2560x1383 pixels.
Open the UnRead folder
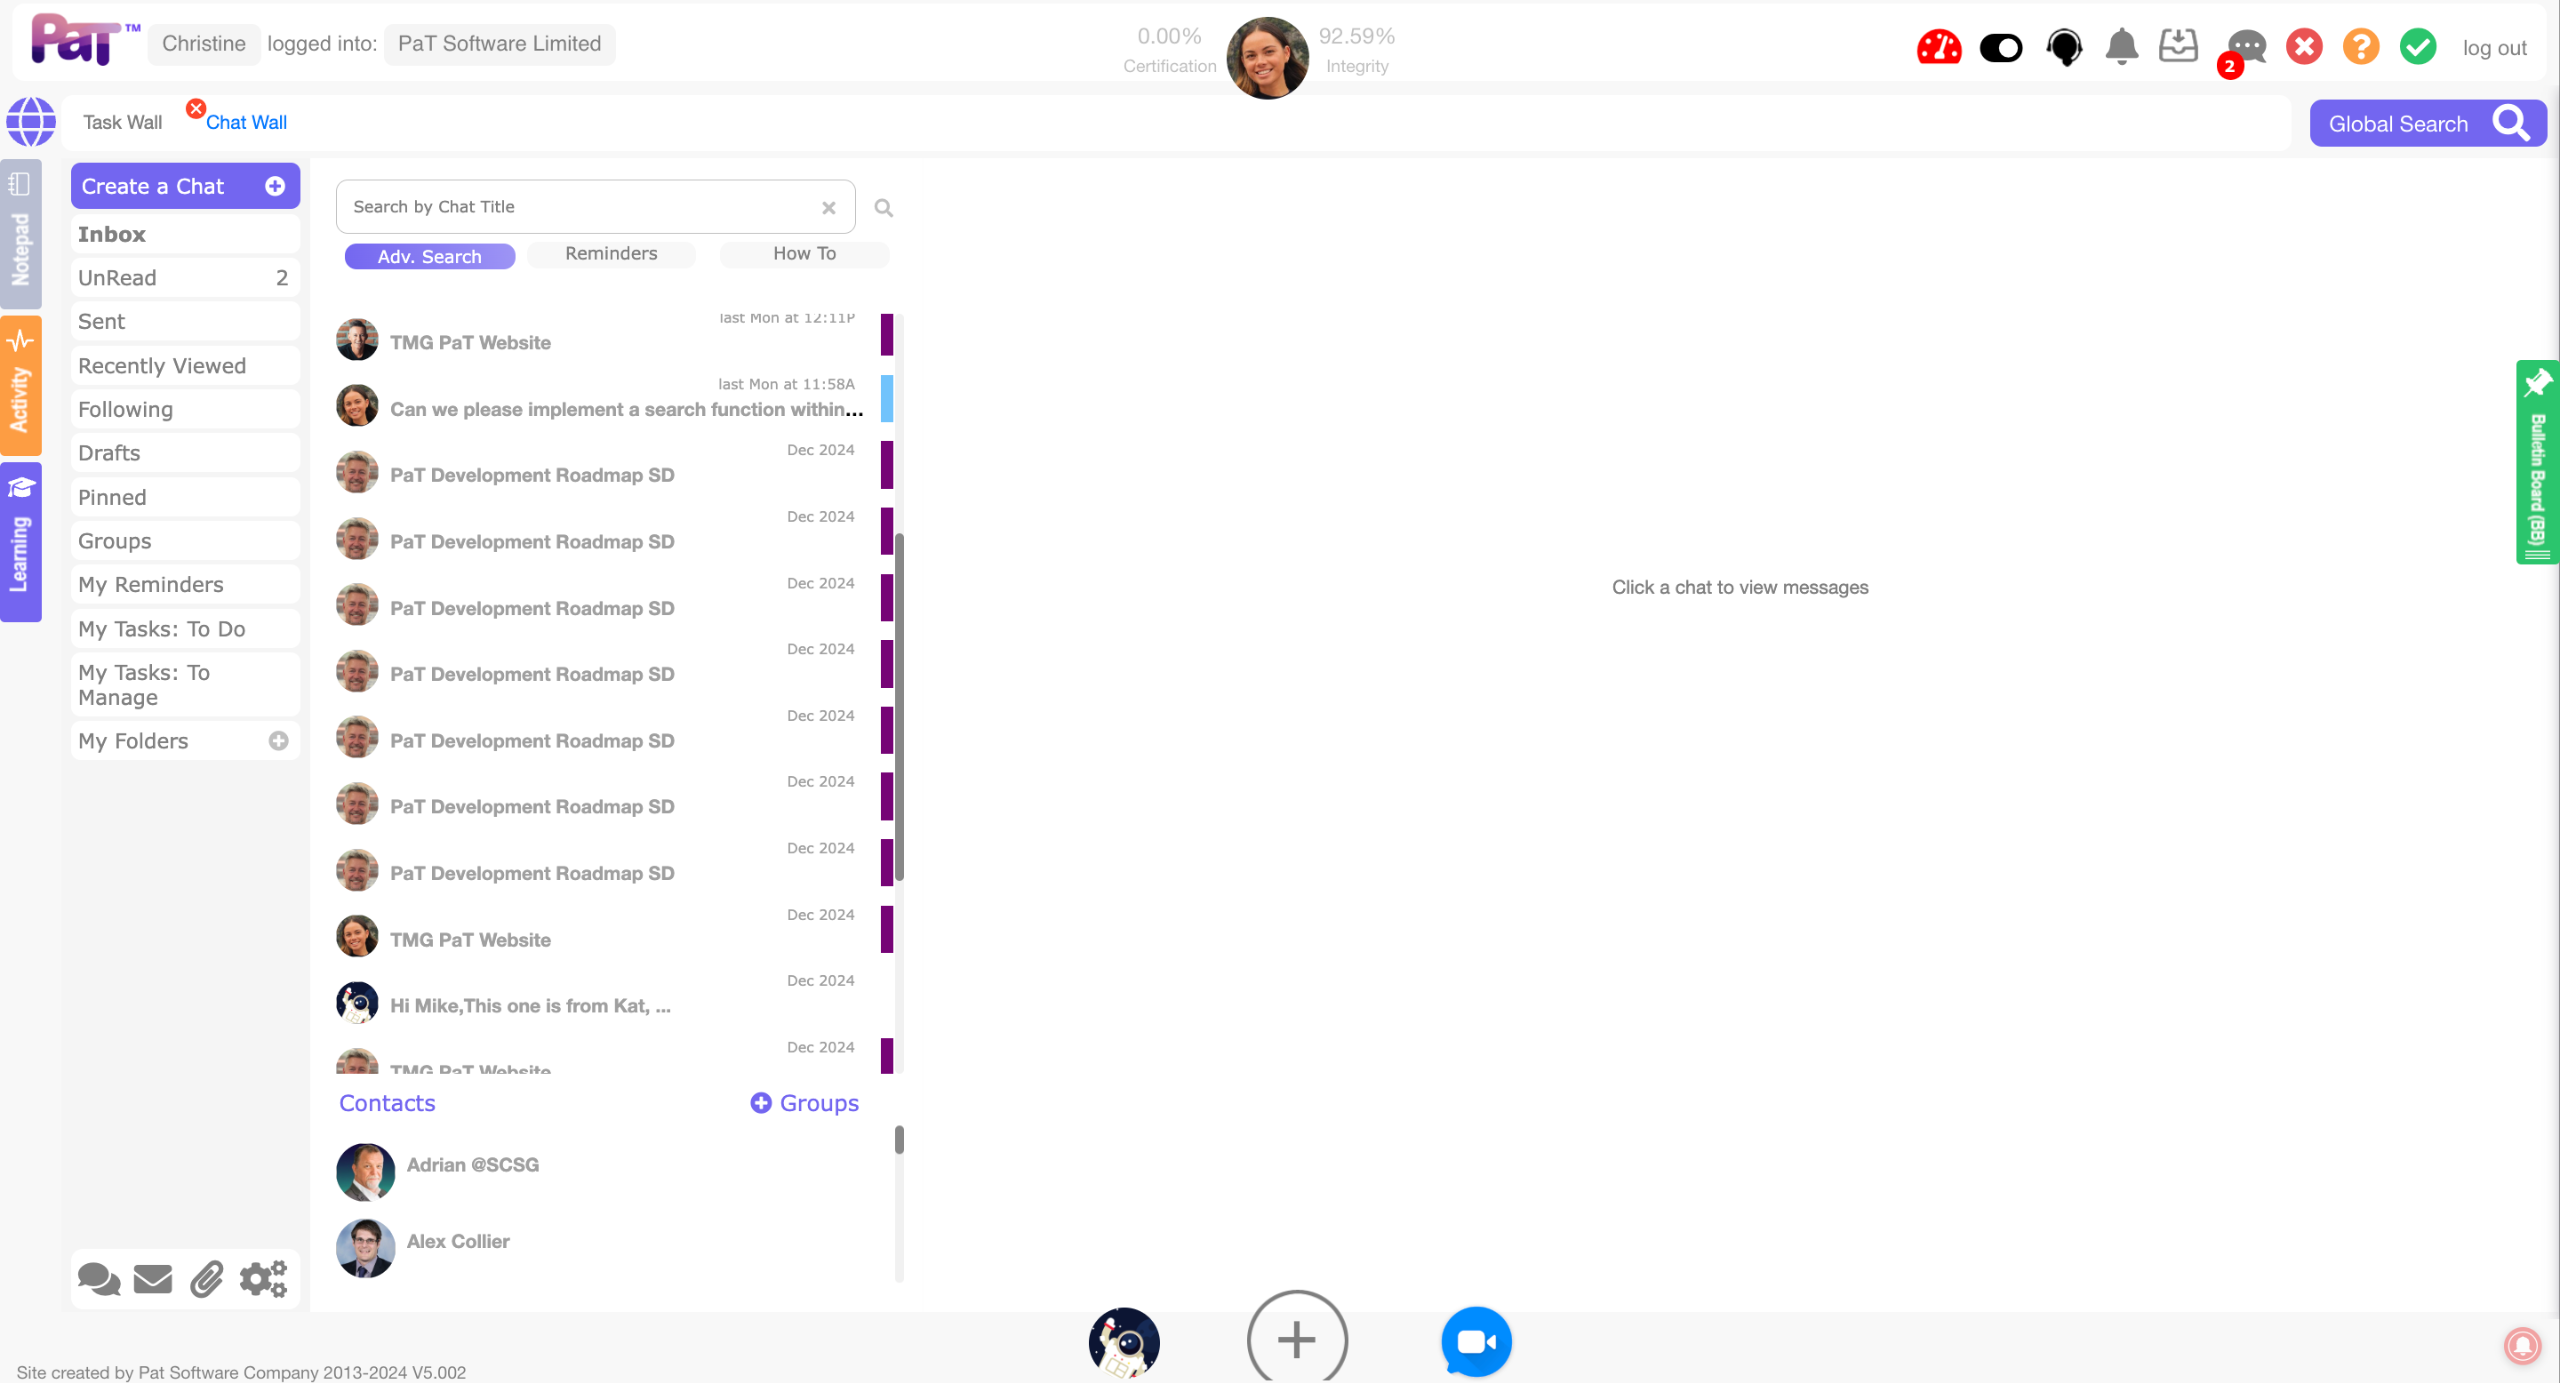(x=184, y=278)
